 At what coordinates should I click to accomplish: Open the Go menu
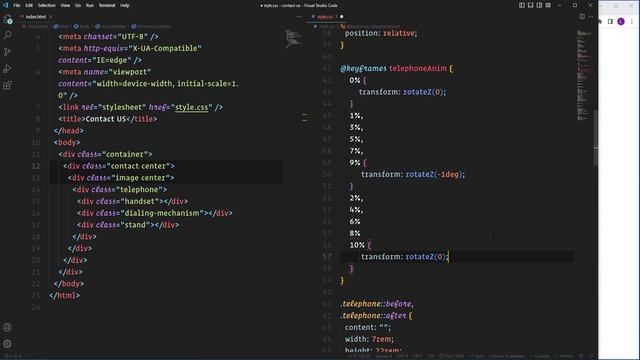[x=78, y=5]
